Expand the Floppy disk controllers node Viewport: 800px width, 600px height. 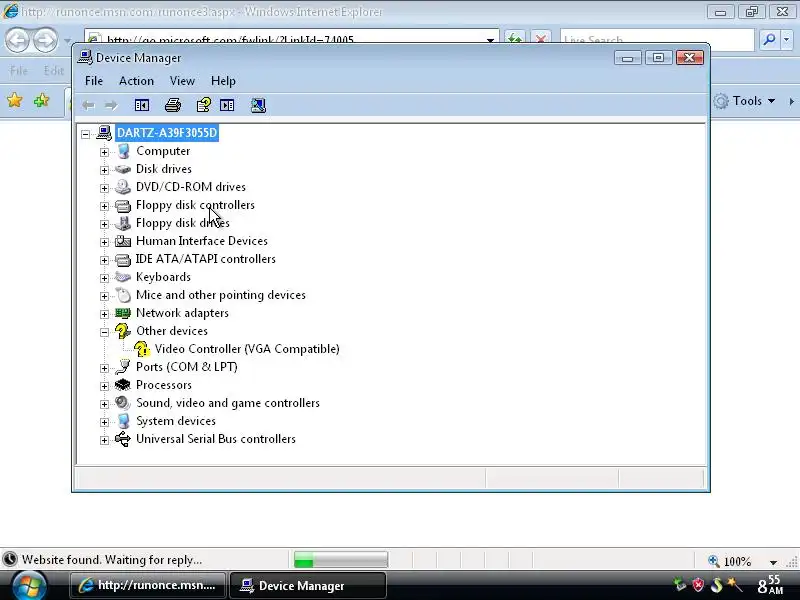coord(104,206)
